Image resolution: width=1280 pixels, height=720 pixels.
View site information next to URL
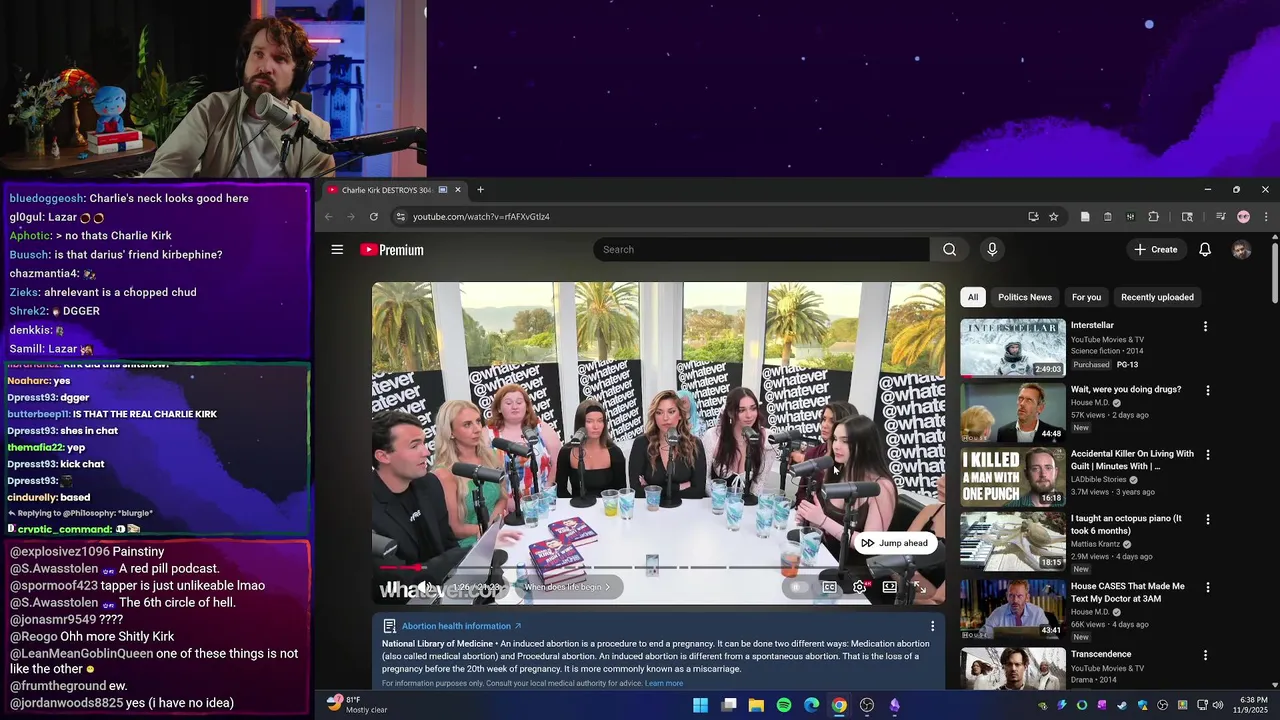click(x=400, y=217)
